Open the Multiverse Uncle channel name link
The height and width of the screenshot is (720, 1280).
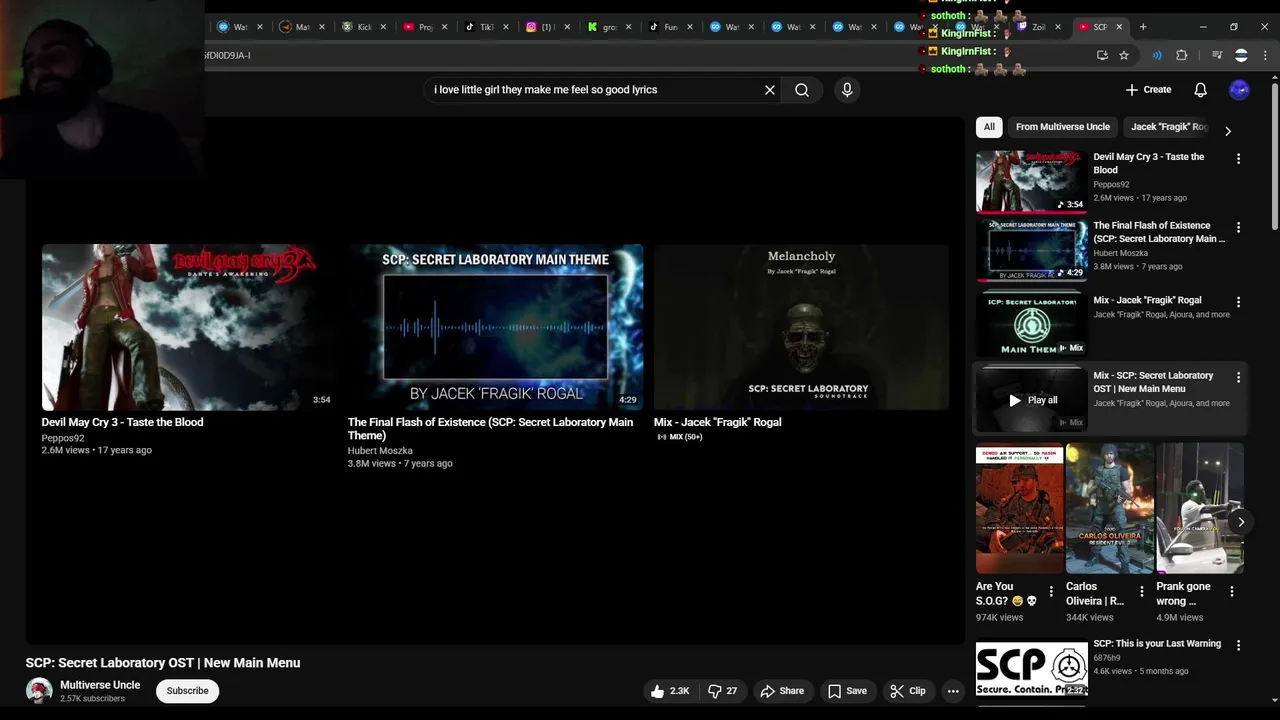point(100,685)
